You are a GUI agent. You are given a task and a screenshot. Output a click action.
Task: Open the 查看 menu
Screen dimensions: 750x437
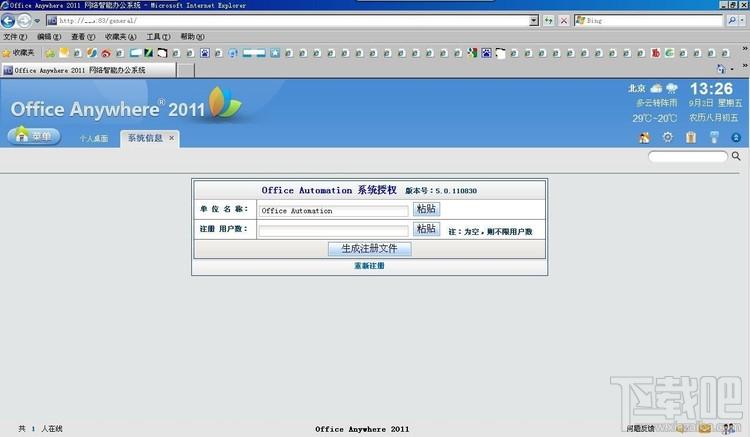point(83,37)
